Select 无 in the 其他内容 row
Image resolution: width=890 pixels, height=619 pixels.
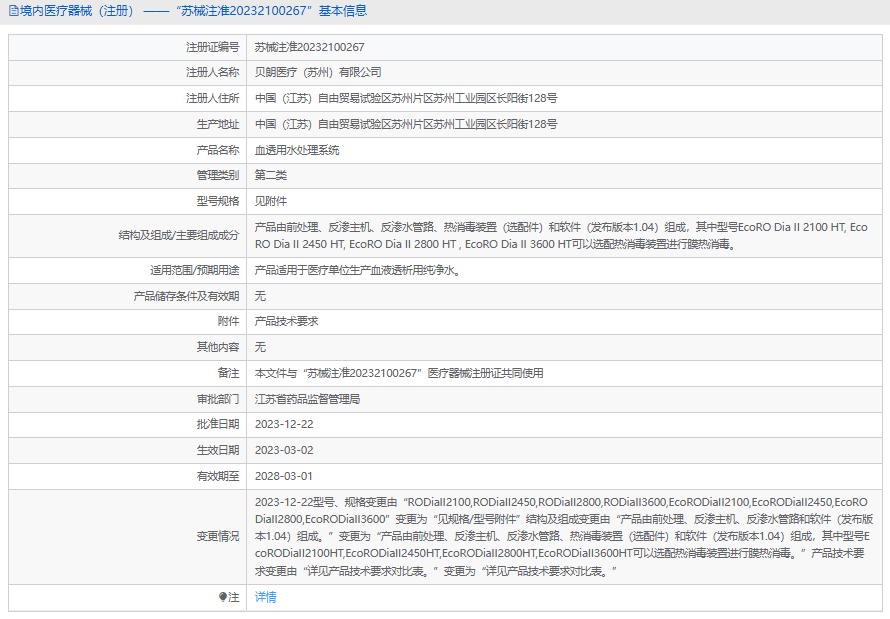[x=260, y=347]
